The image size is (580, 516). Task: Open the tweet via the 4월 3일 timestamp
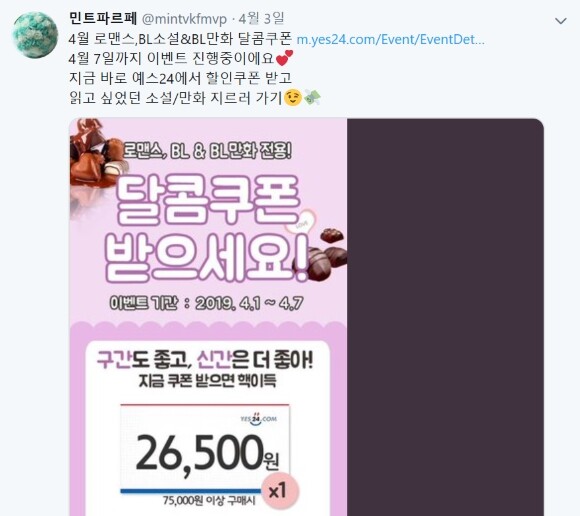[261, 18]
